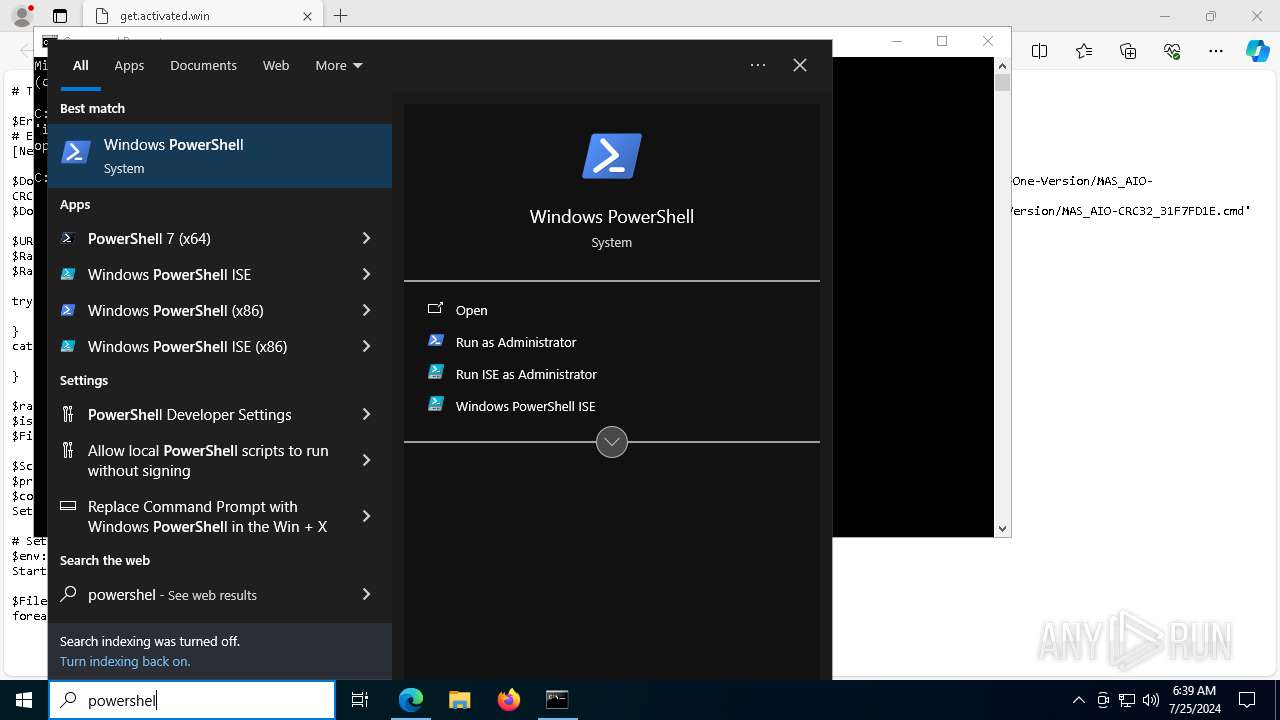
Task: Expand Windows PowerShell (x86) options arrow
Action: click(x=366, y=310)
